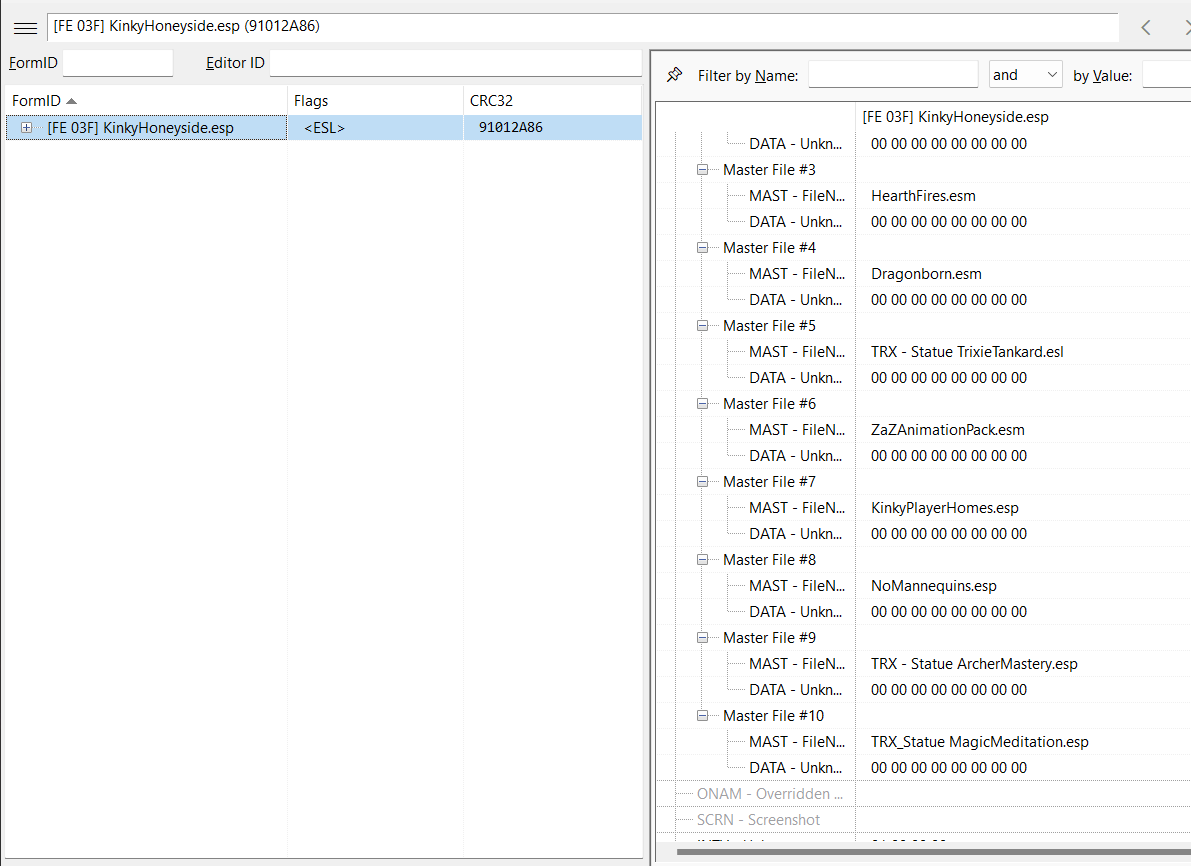This screenshot has height=866, width=1191.
Task: Click the FormID search input field
Action: (117, 63)
